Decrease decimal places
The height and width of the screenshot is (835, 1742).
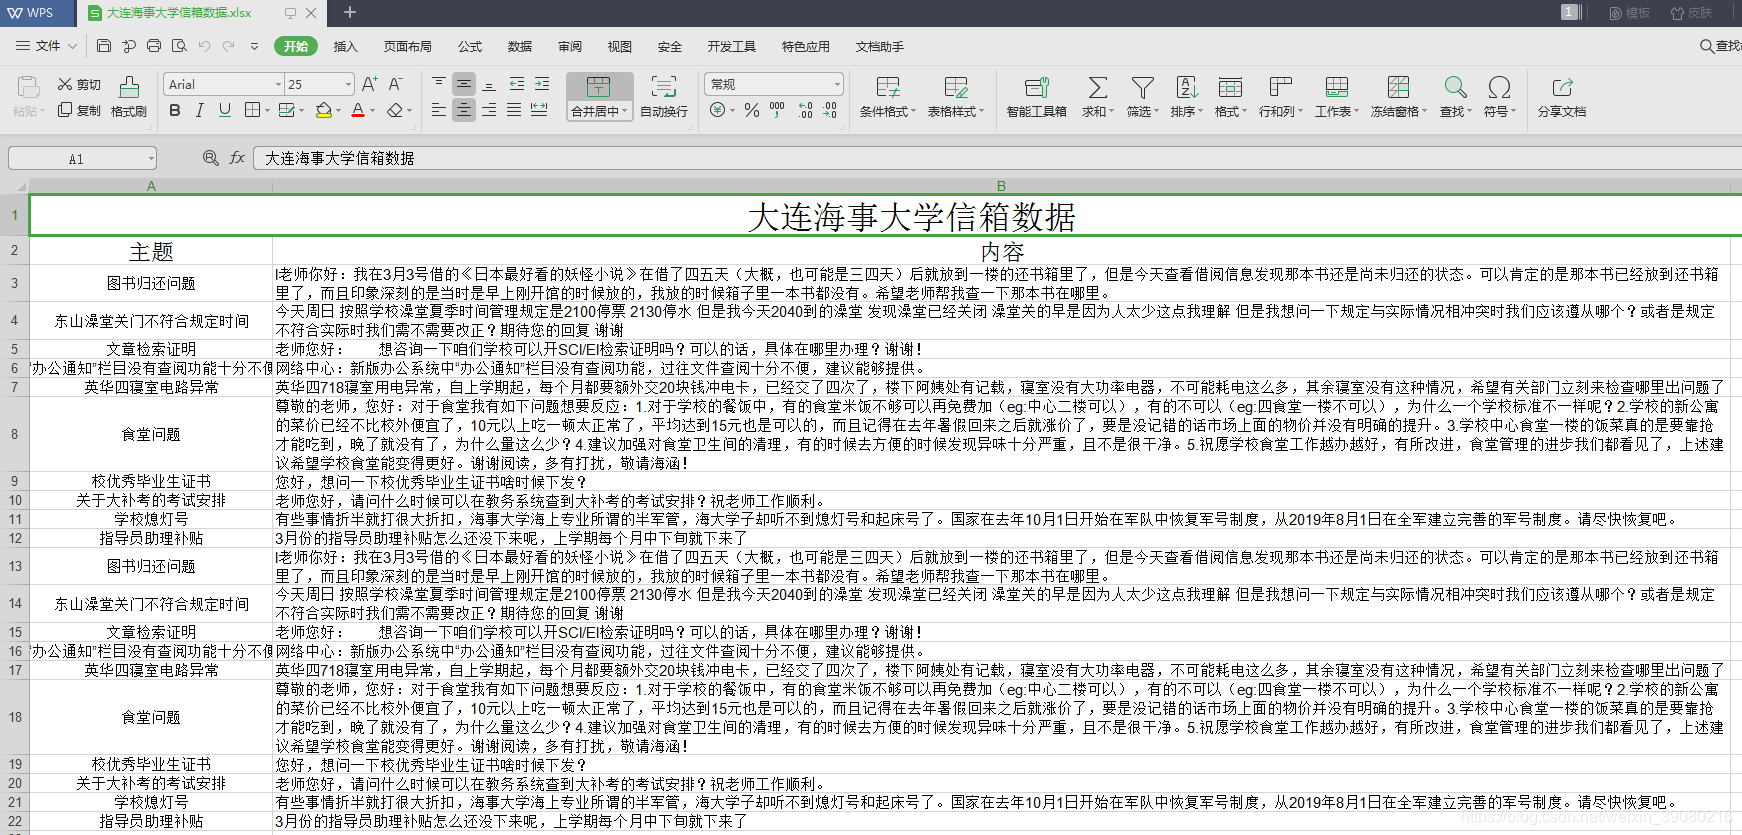pos(830,110)
